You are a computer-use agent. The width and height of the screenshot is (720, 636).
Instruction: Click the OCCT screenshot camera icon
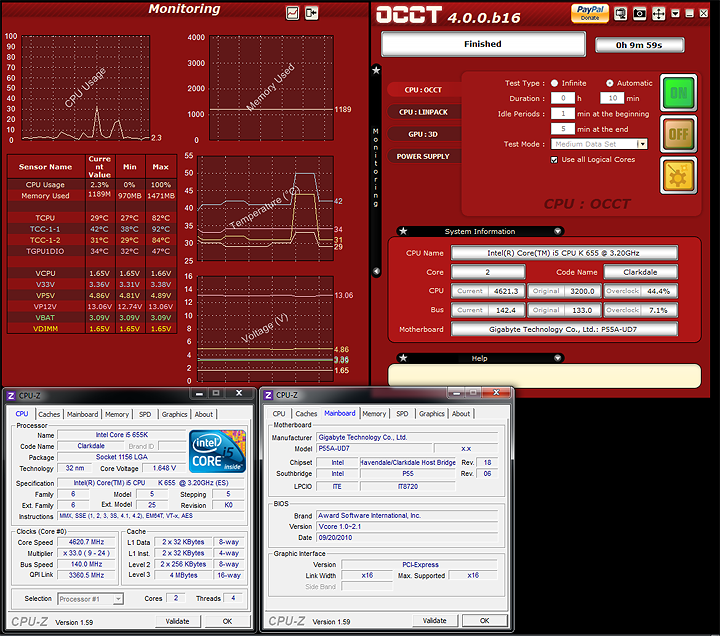tap(640, 14)
